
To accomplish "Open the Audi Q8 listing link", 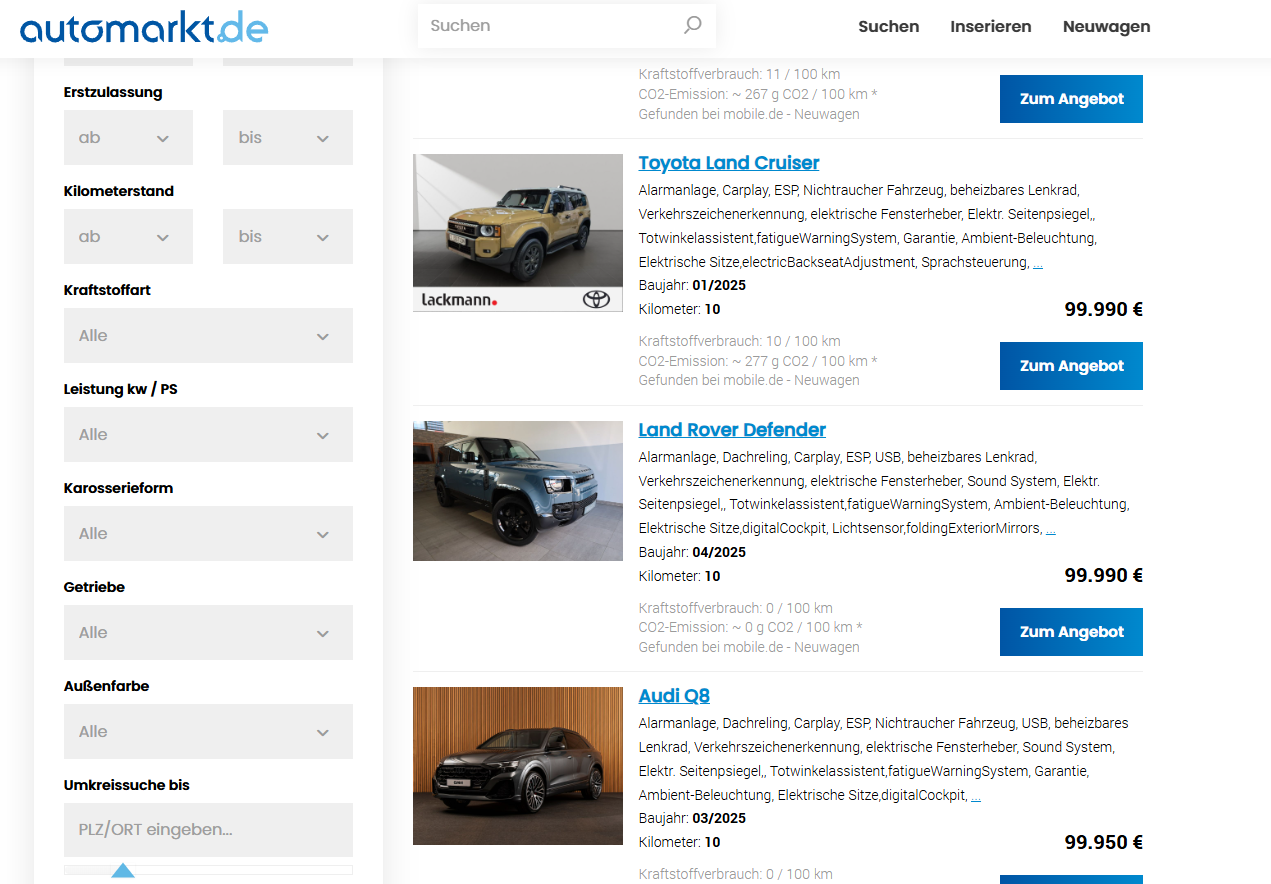I will point(674,696).
